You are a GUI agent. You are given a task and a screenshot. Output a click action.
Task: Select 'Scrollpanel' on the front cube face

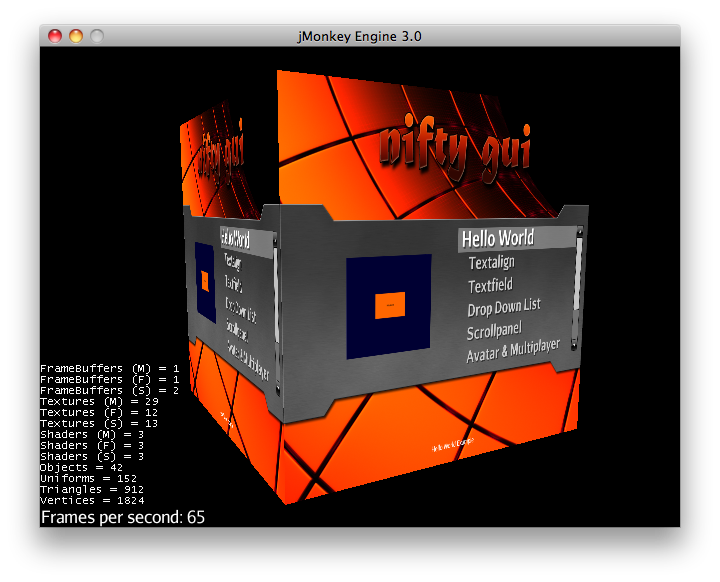coord(494,331)
